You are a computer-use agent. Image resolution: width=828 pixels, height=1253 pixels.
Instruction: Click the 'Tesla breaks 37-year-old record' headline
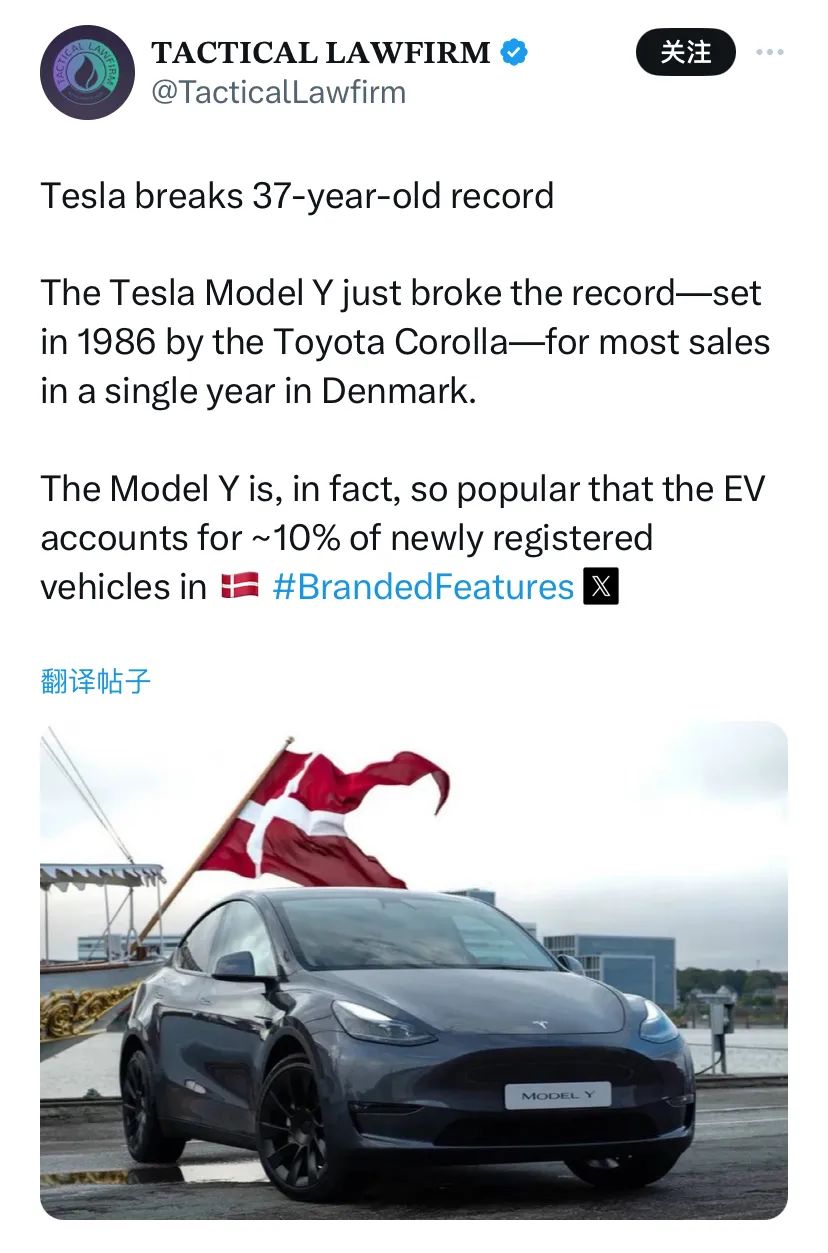point(297,195)
